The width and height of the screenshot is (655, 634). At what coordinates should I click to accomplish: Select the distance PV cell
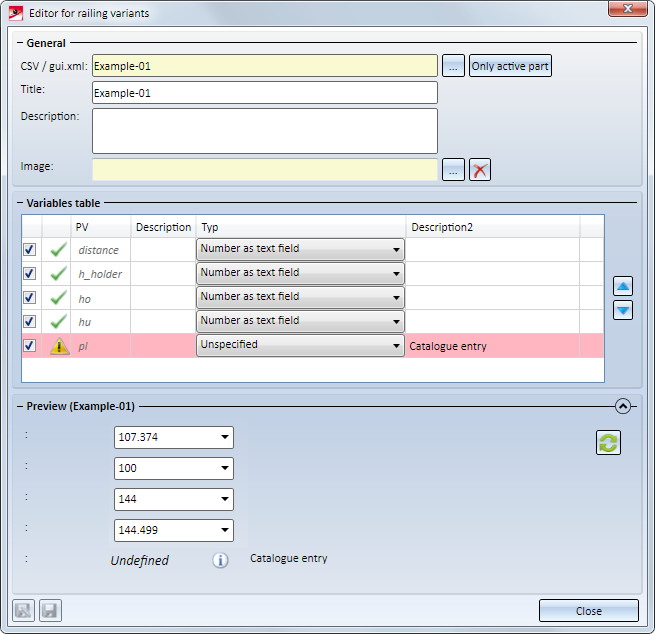point(100,250)
